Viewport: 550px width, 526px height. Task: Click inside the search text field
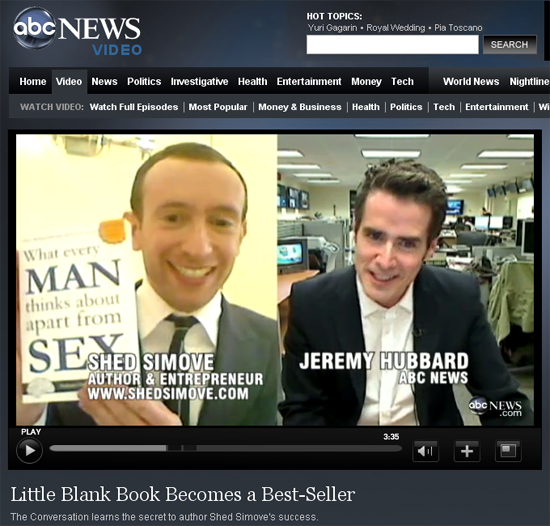392,45
